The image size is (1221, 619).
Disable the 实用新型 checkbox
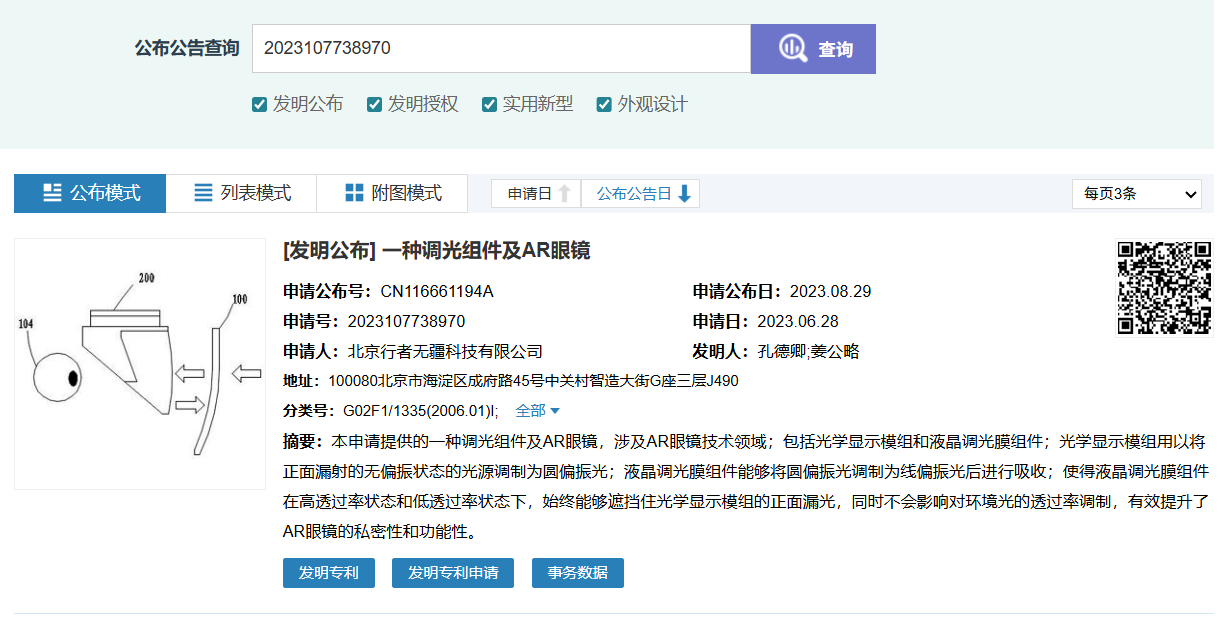490,105
